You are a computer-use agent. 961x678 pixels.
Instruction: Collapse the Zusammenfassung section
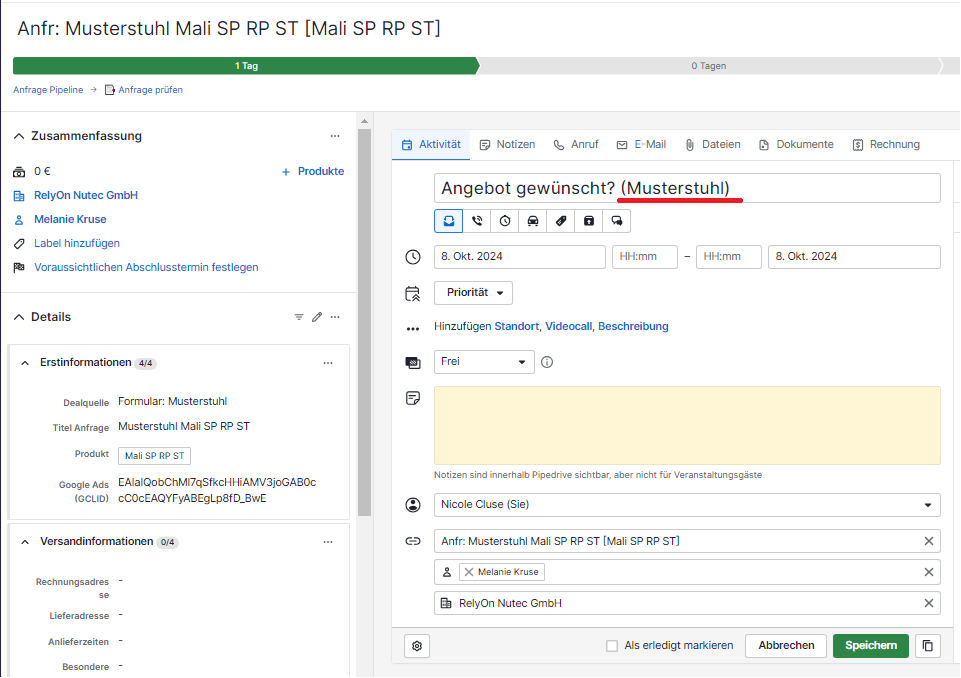tap(19, 136)
